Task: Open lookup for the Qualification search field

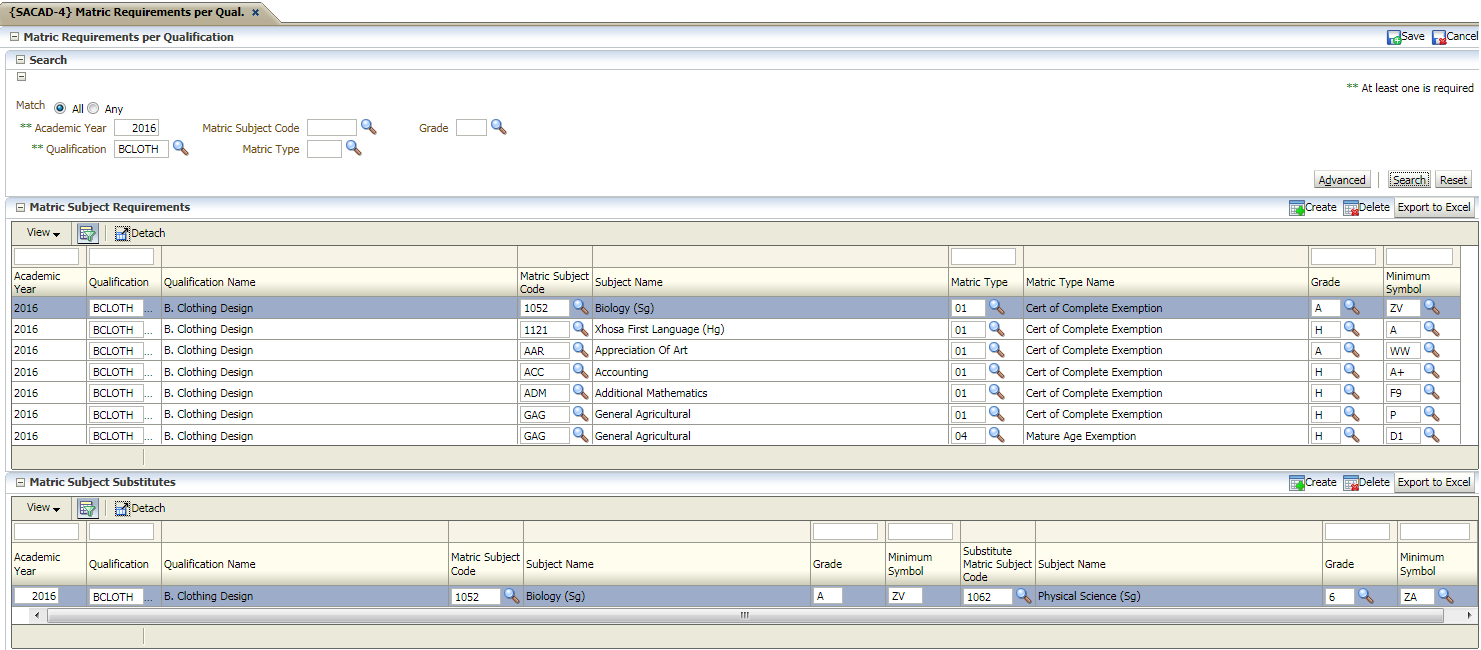Action: pos(180,148)
